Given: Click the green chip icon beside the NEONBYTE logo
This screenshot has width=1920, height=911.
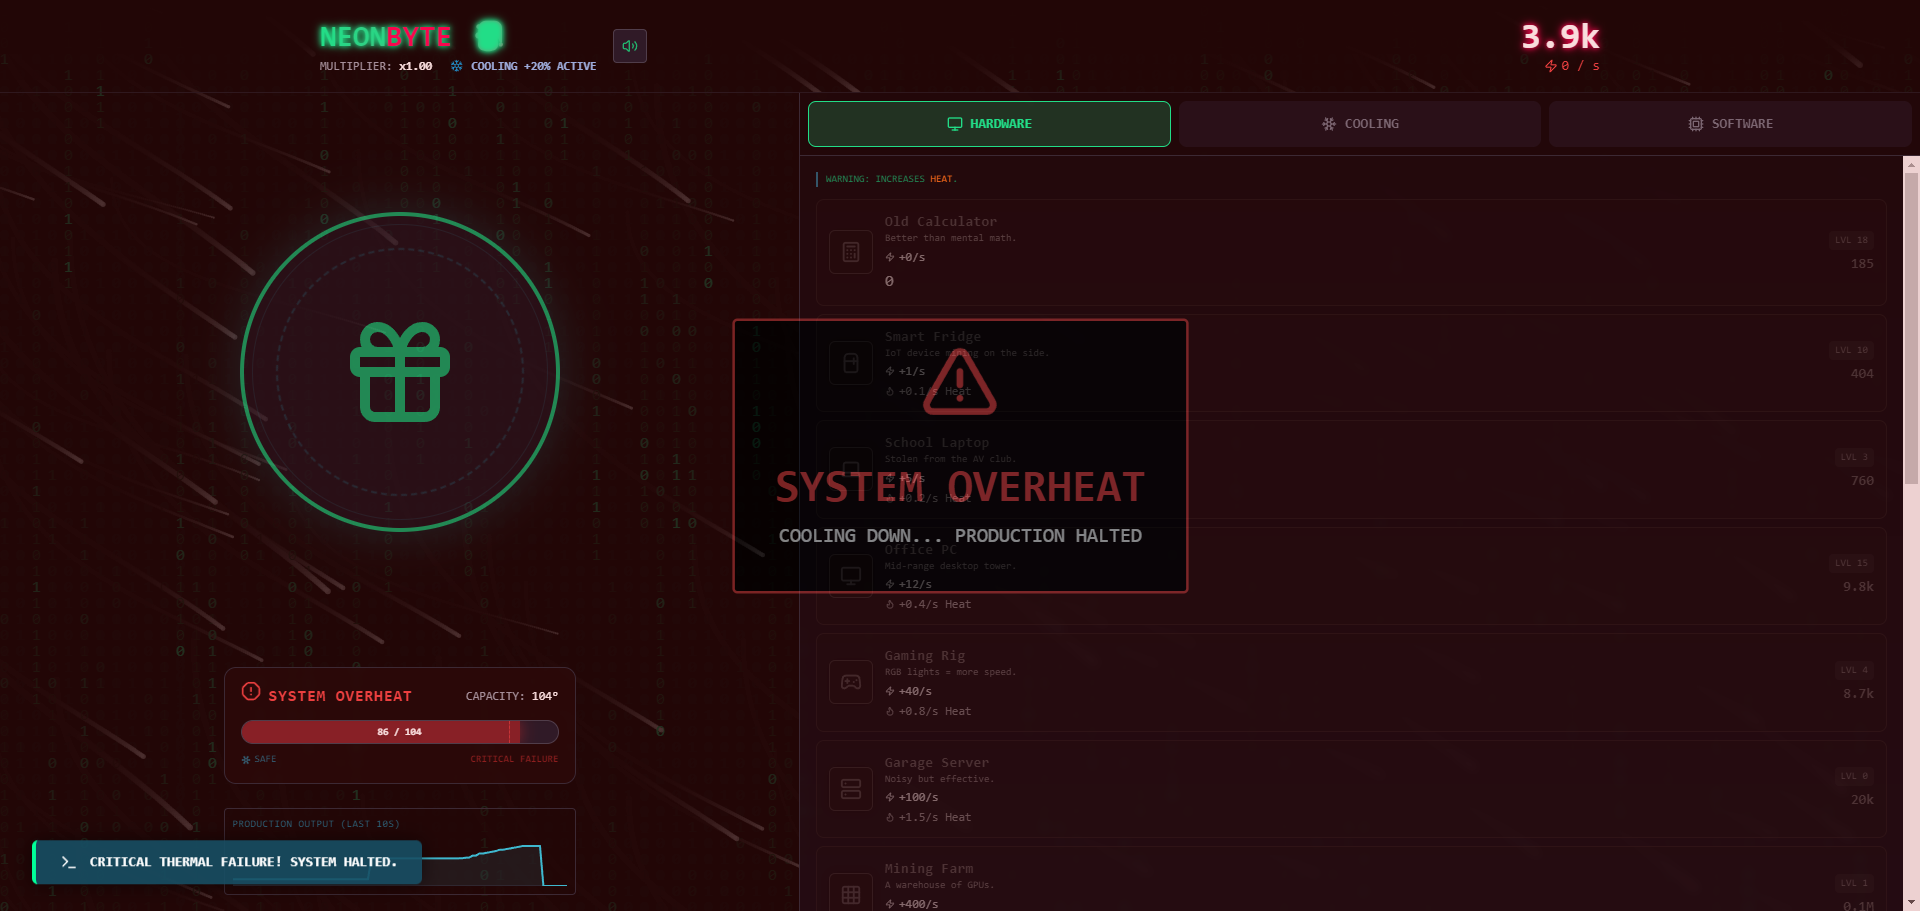Looking at the screenshot, I should click(489, 36).
